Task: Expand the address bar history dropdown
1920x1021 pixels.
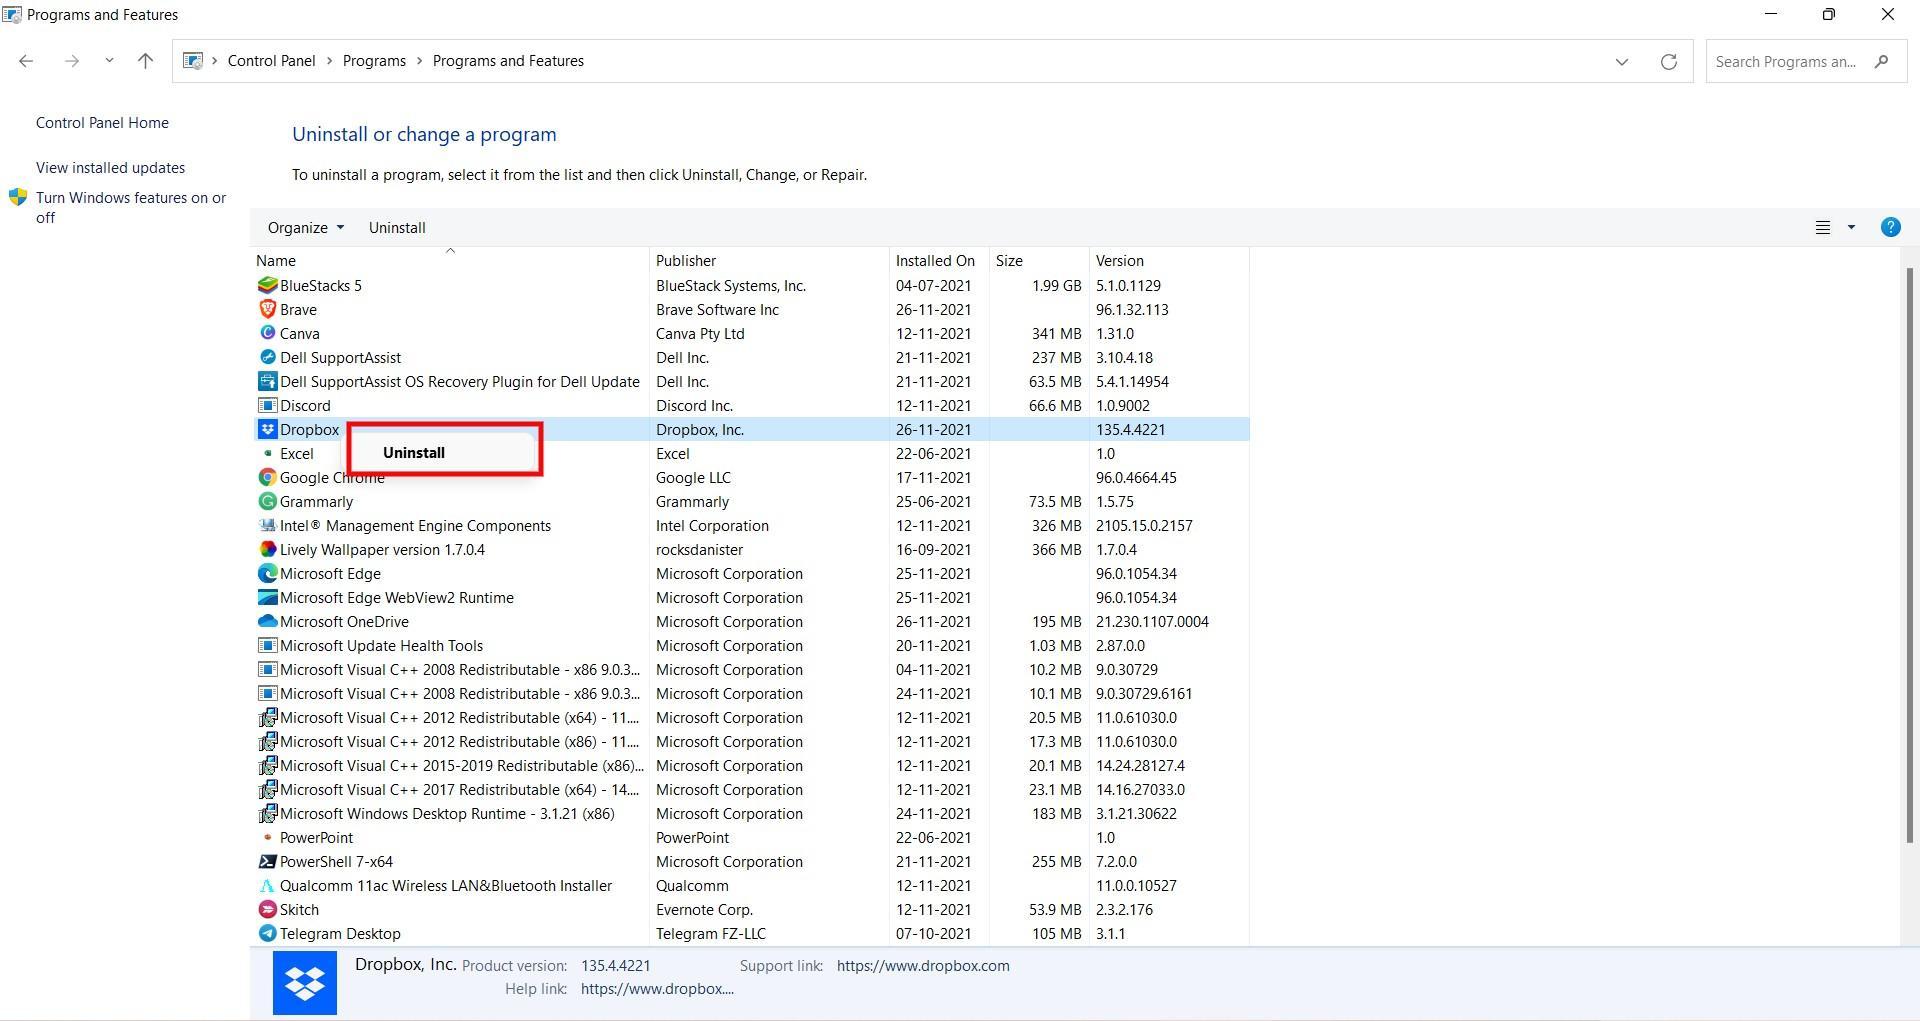Action: click(x=1621, y=62)
